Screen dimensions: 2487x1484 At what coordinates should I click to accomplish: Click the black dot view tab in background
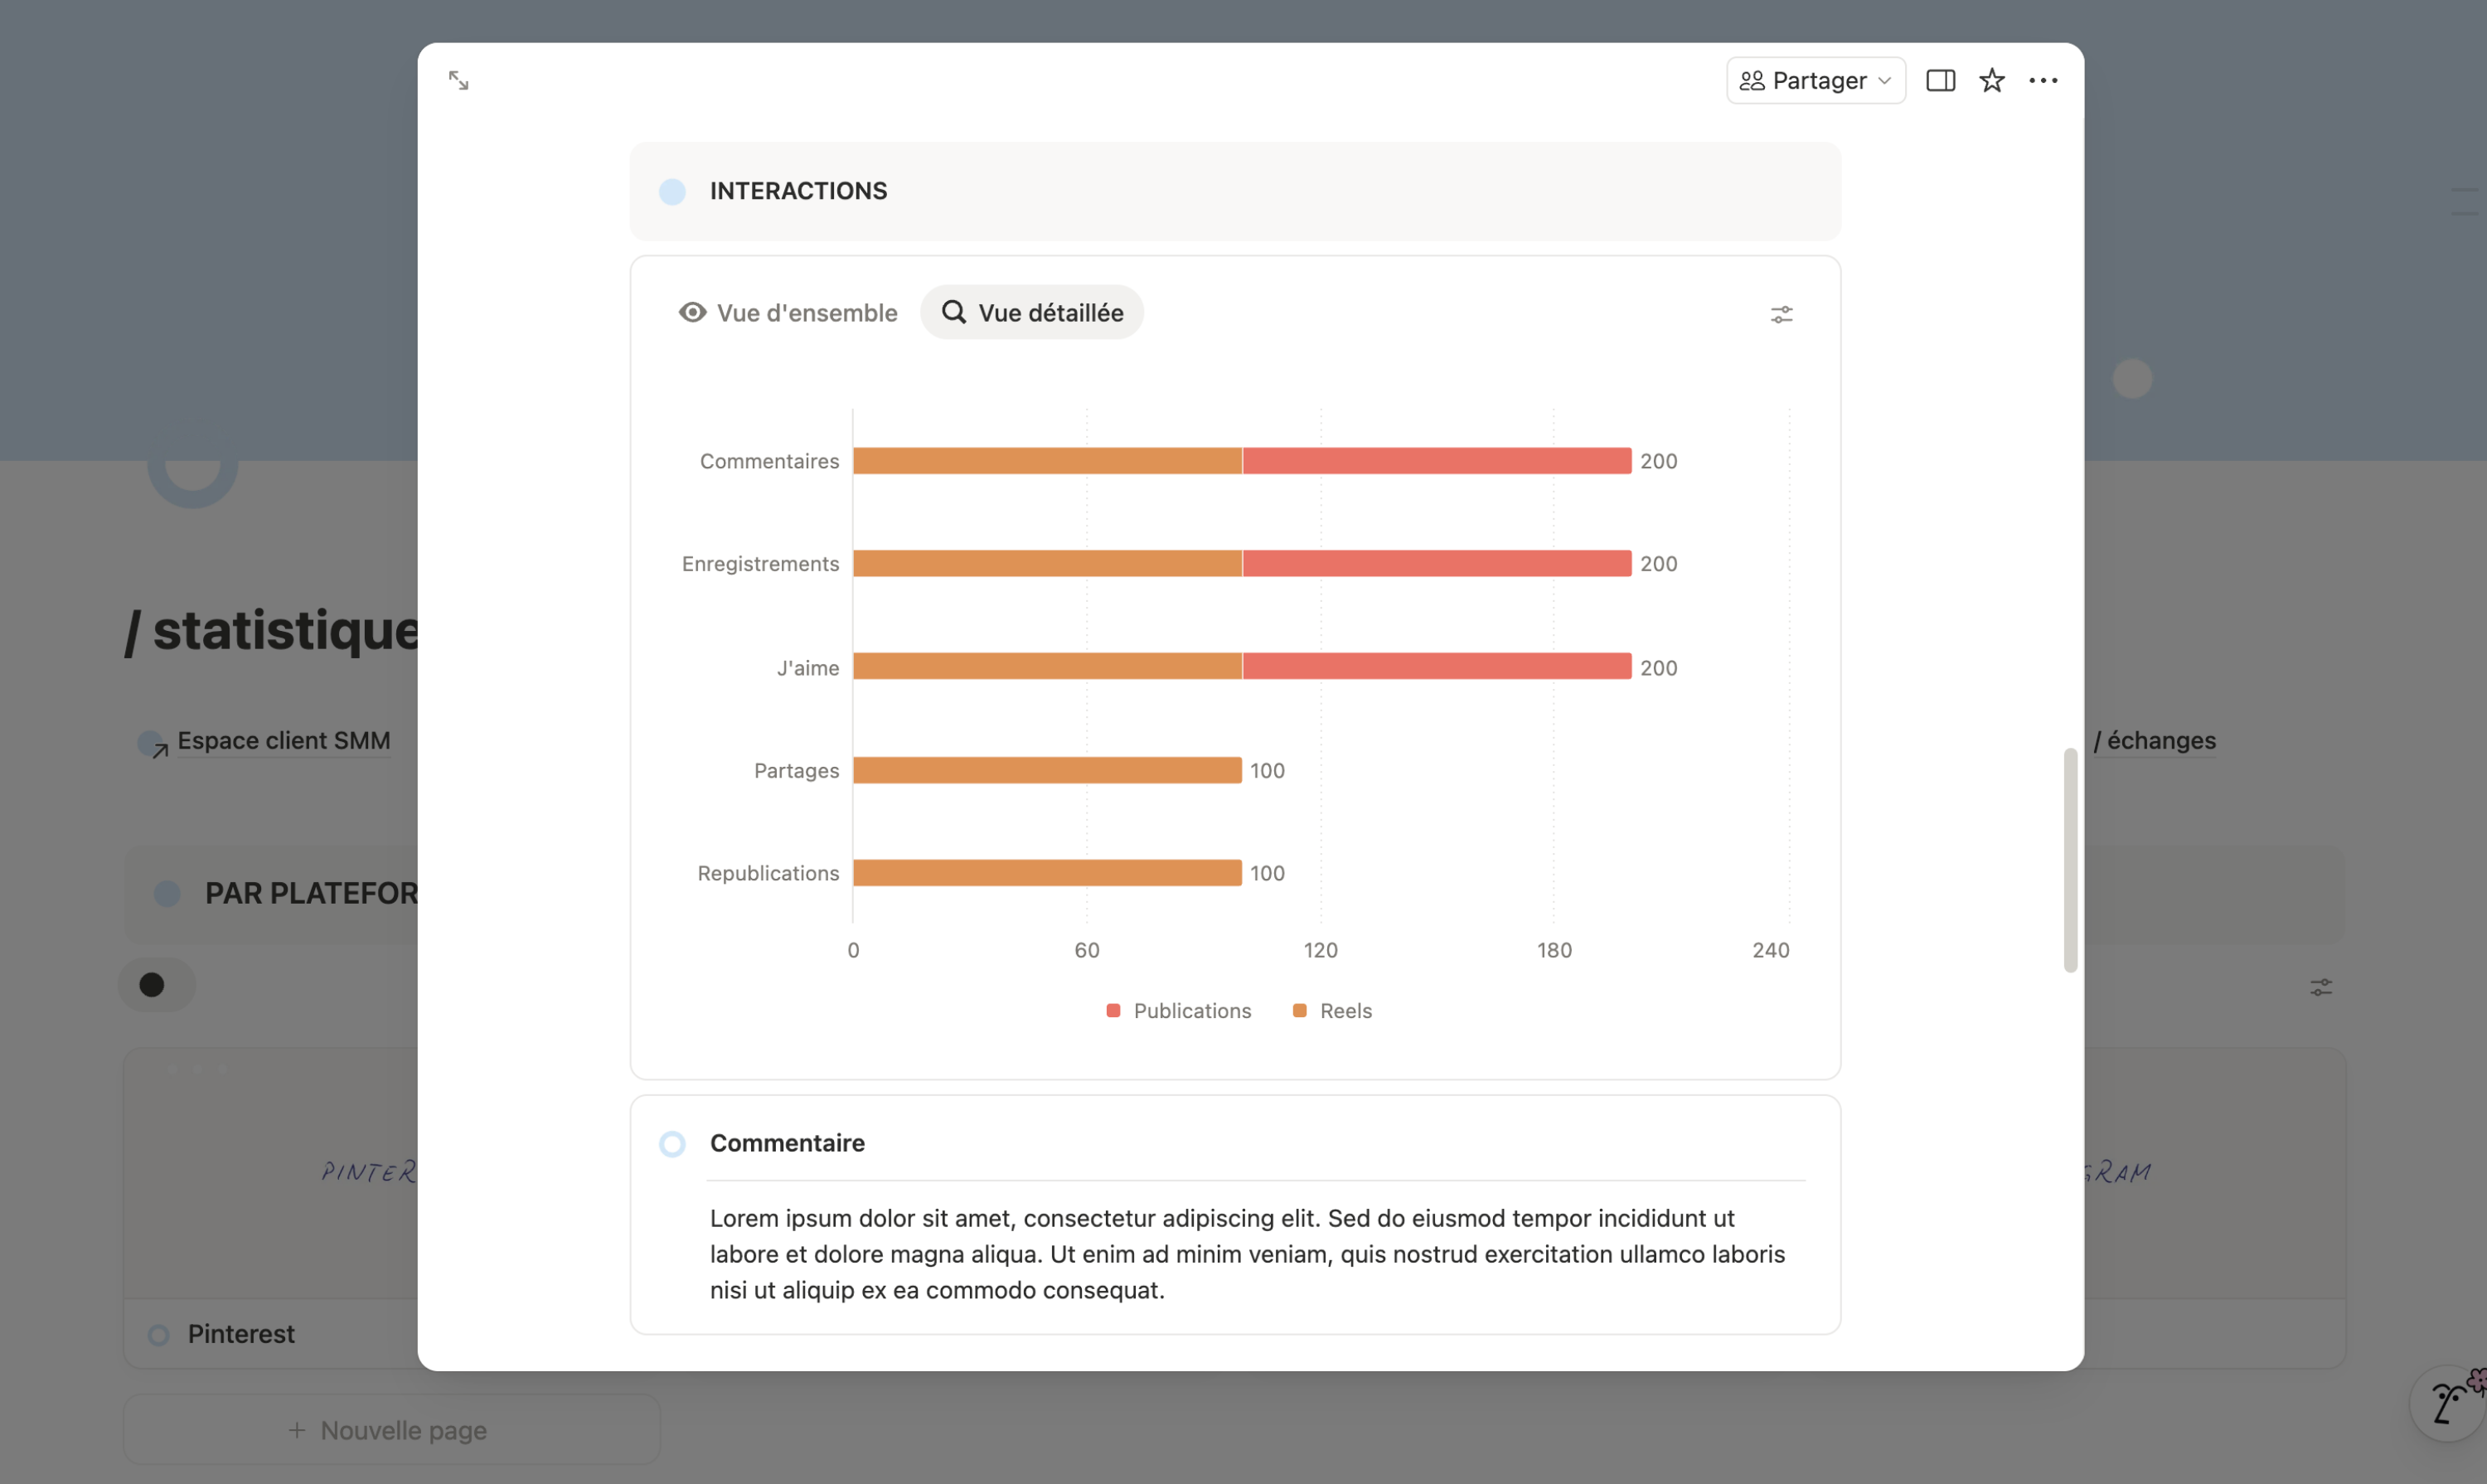(156, 986)
